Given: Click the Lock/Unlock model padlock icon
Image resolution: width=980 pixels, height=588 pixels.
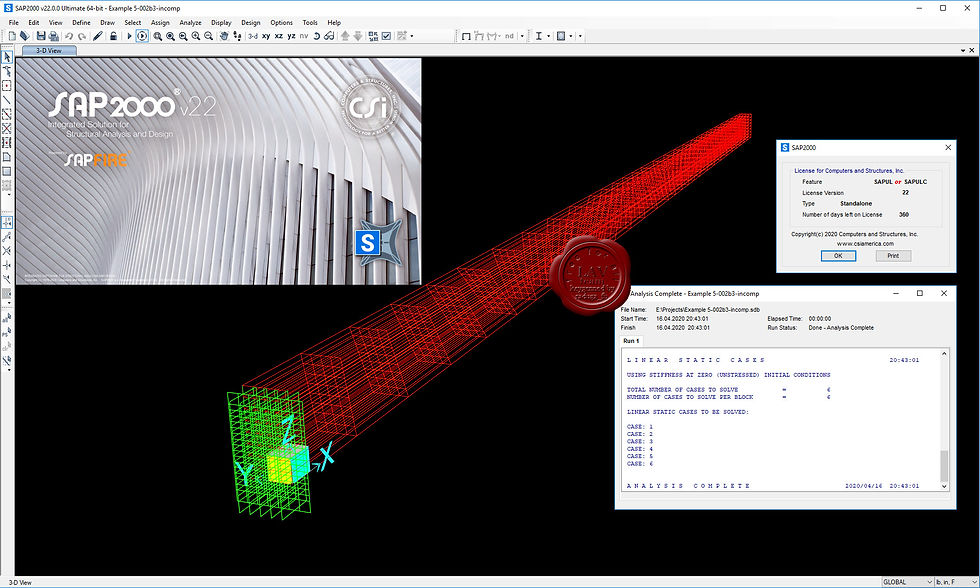Looking at the screenshot, I should (x=113, y=36).
